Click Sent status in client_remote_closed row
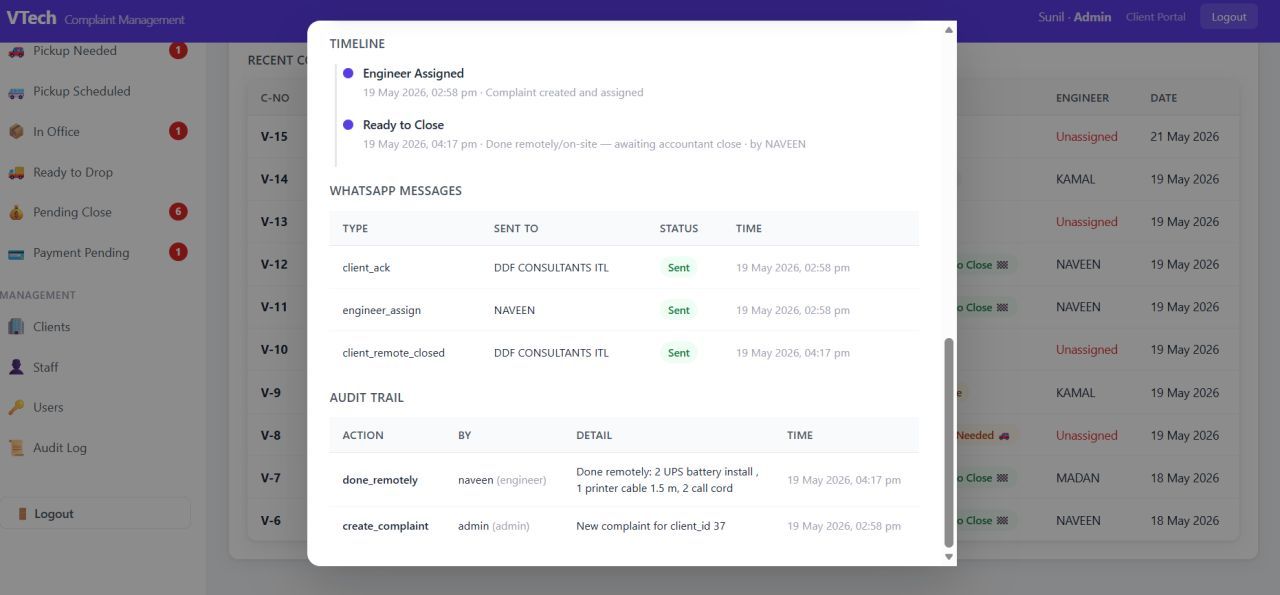The height and width of the screenshot is (595, 1280). pos(679,353)
